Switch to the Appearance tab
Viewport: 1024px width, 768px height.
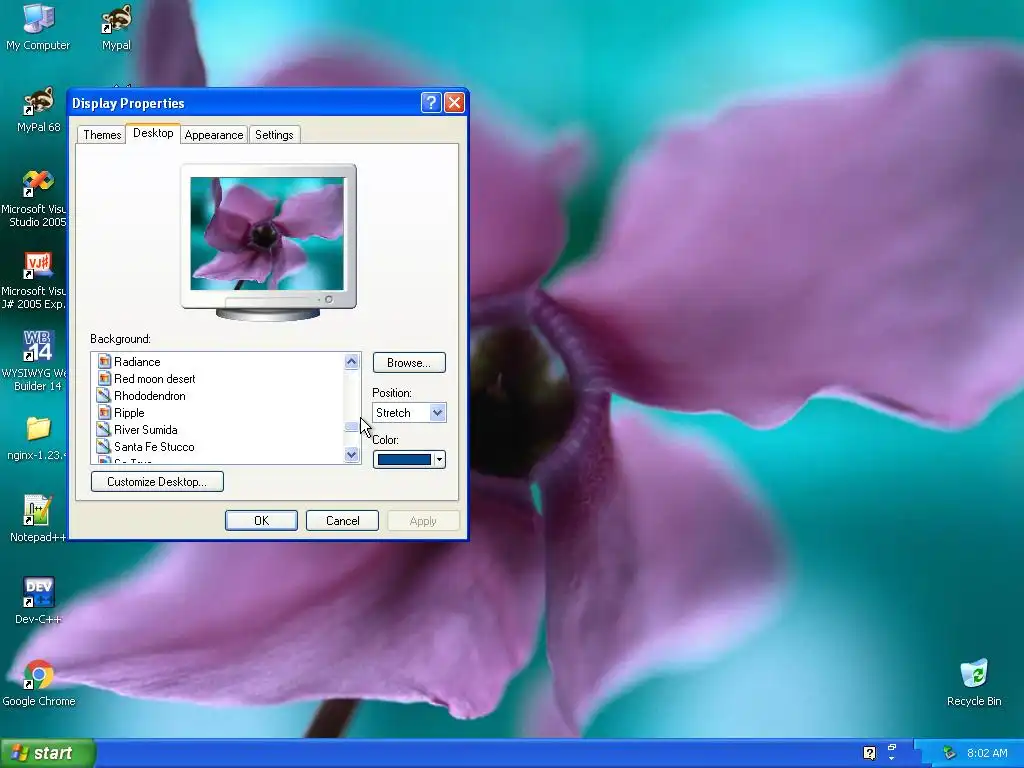click(x=214, y=135)
